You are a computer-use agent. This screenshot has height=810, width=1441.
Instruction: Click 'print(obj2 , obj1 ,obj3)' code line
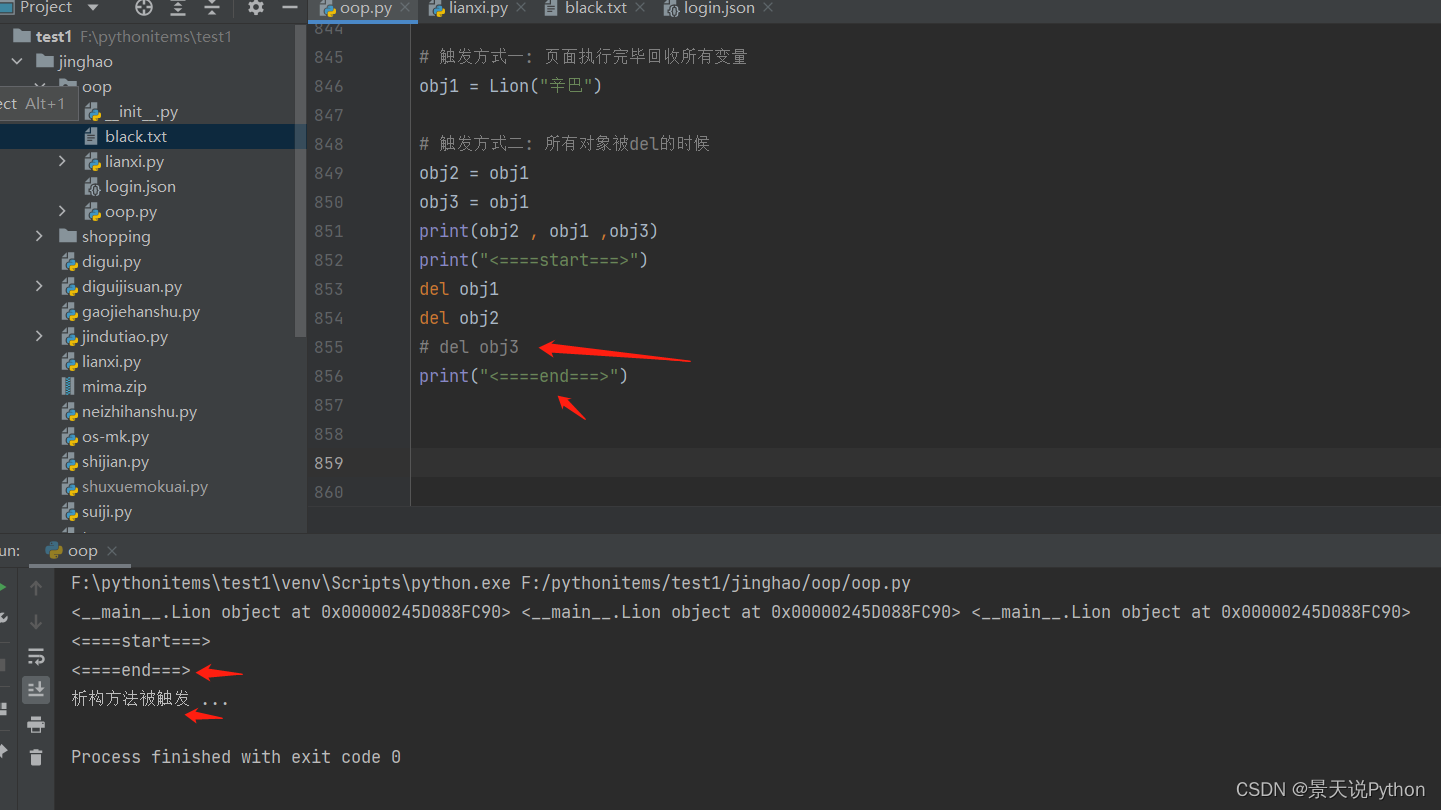click(x=538, y=231)
